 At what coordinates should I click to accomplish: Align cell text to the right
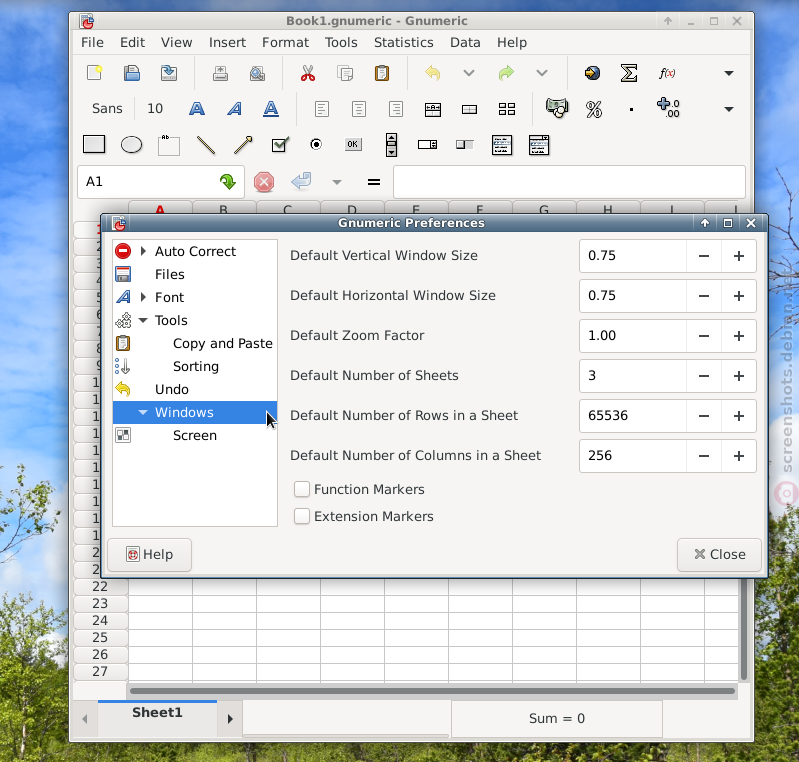tap(396, 109)
